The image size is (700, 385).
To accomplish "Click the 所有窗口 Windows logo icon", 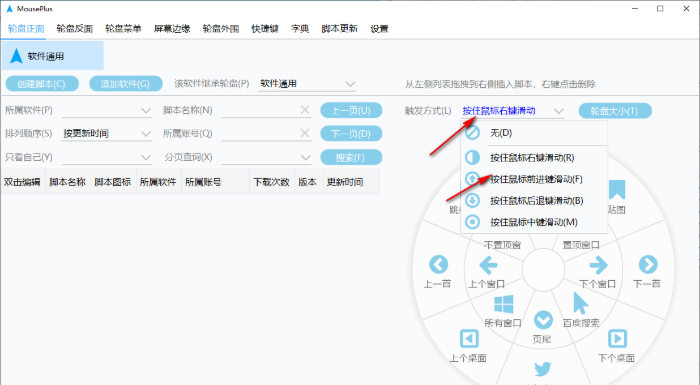I will (x=504, y=304).
